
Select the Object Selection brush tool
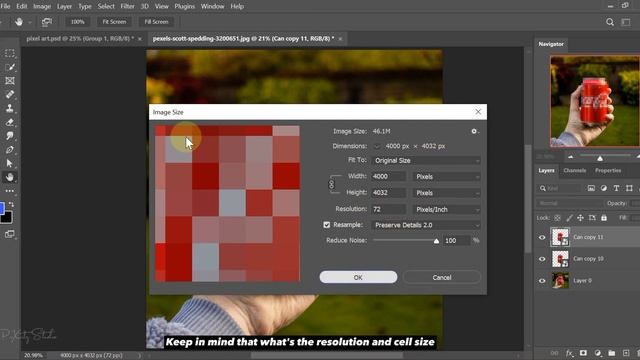tap(10, 67)
